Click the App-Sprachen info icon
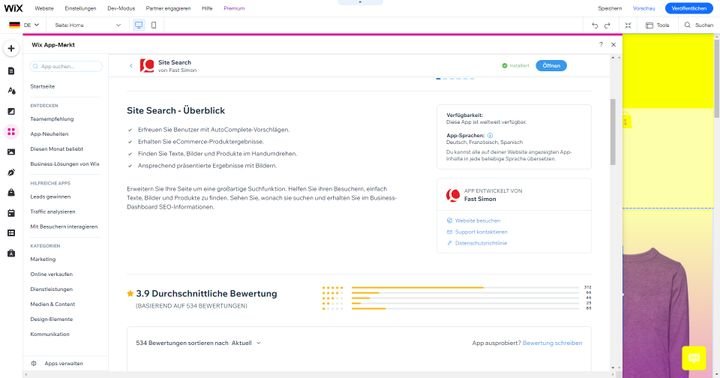This screenshot has width=720, height=378. (490, 135)
